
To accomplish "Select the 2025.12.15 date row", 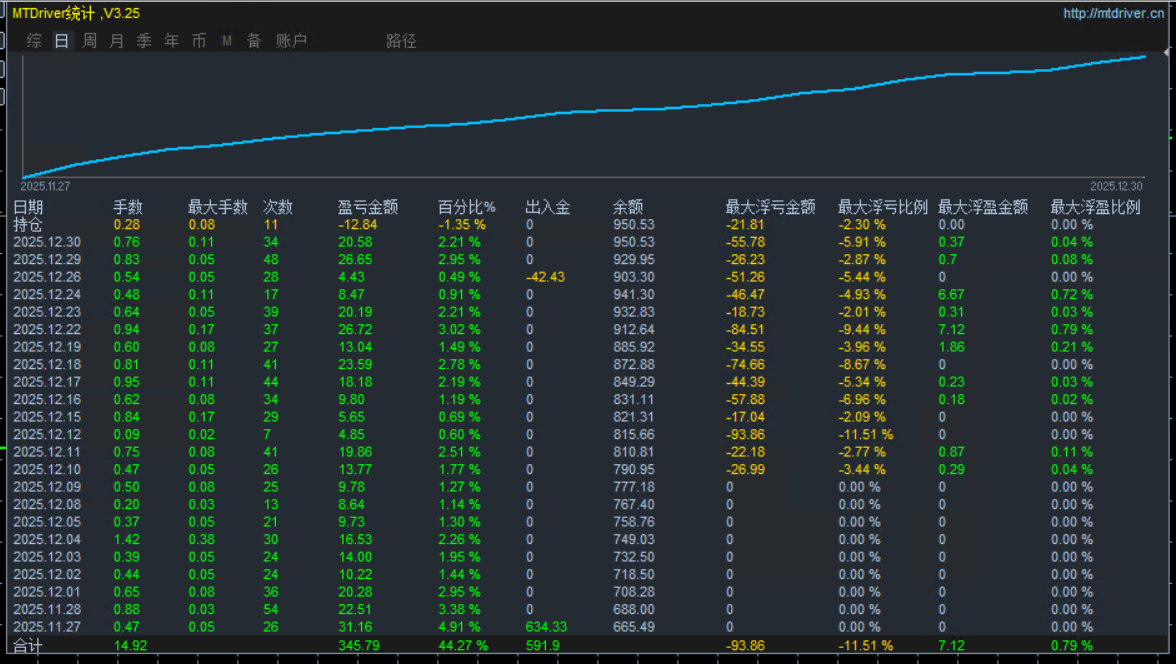I will click(x=588, y=417).
